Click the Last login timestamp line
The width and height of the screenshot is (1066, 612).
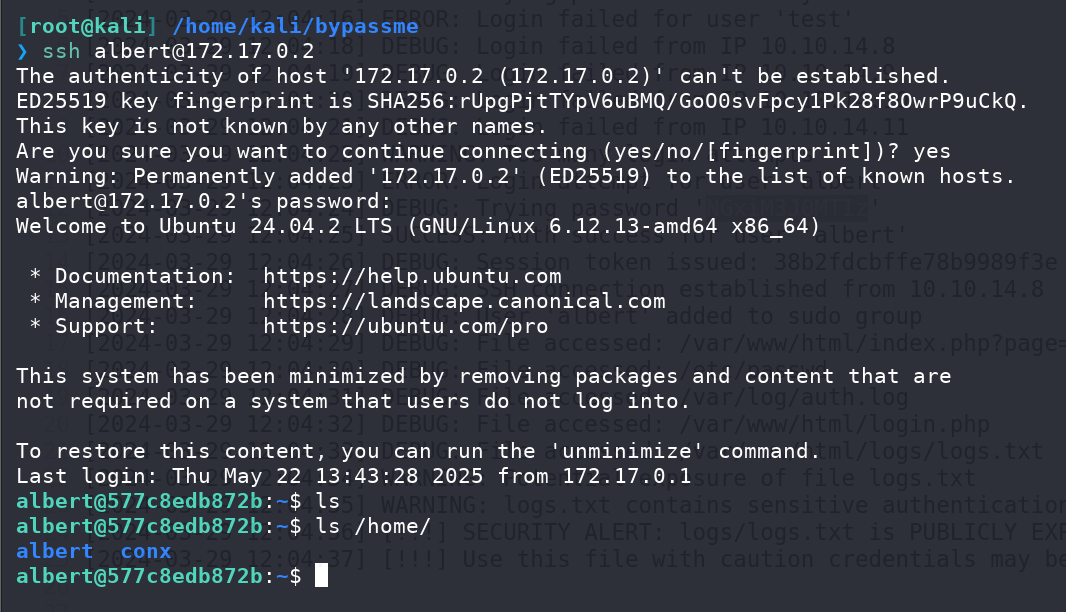coord(354,476)
